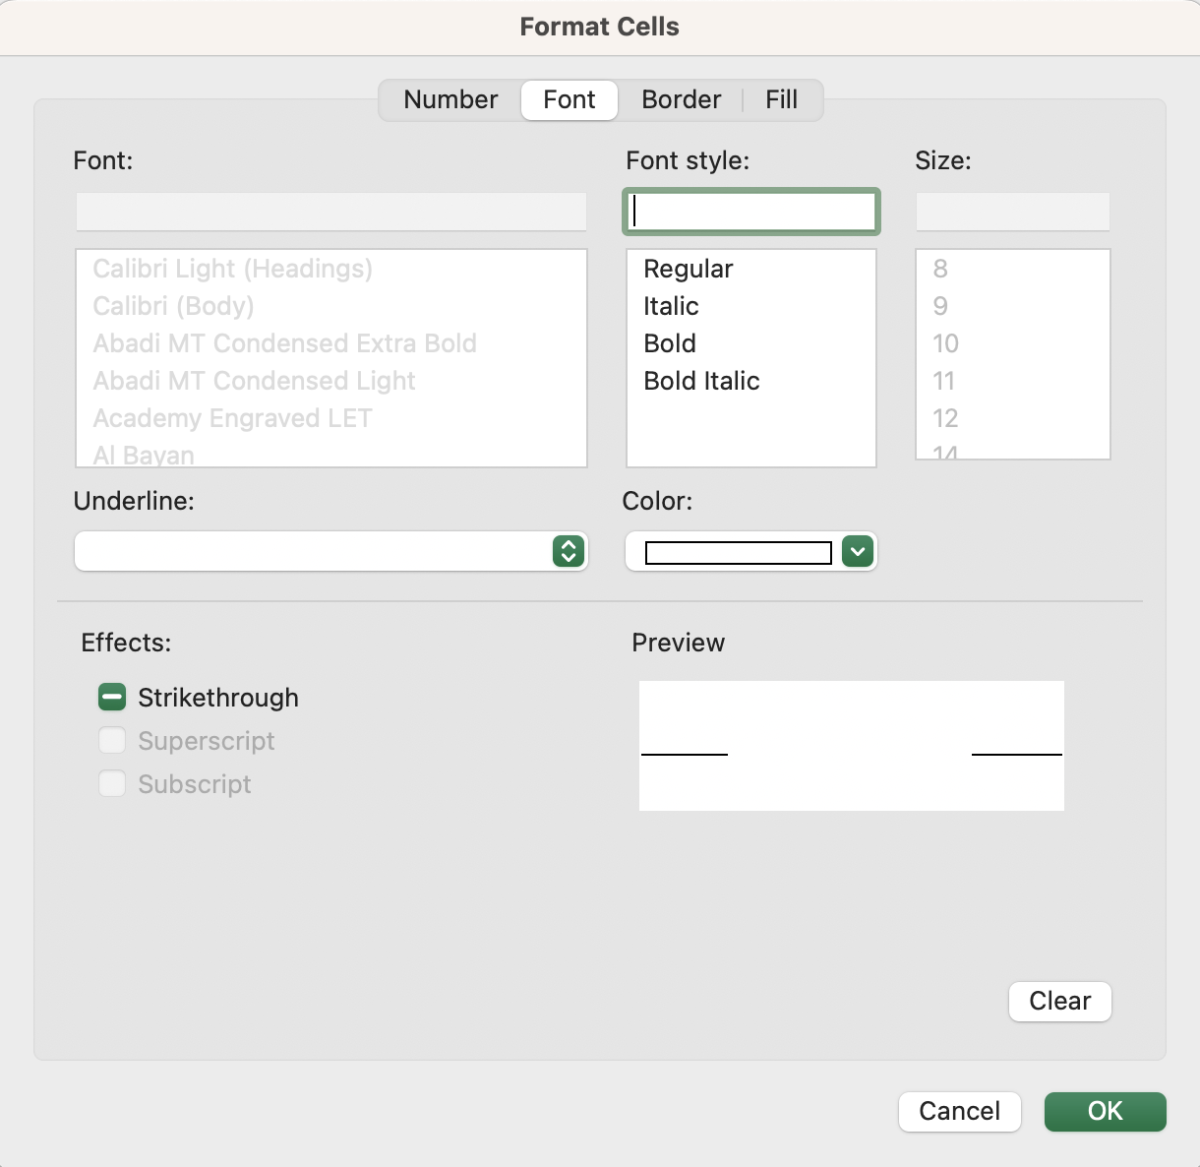
Task: Select Regular font style
Action: click(688, 268)
